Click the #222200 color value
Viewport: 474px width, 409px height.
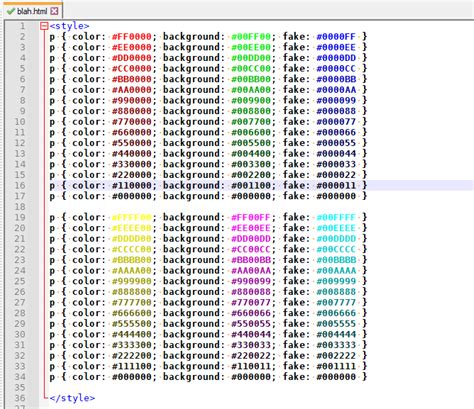[132, 356]
